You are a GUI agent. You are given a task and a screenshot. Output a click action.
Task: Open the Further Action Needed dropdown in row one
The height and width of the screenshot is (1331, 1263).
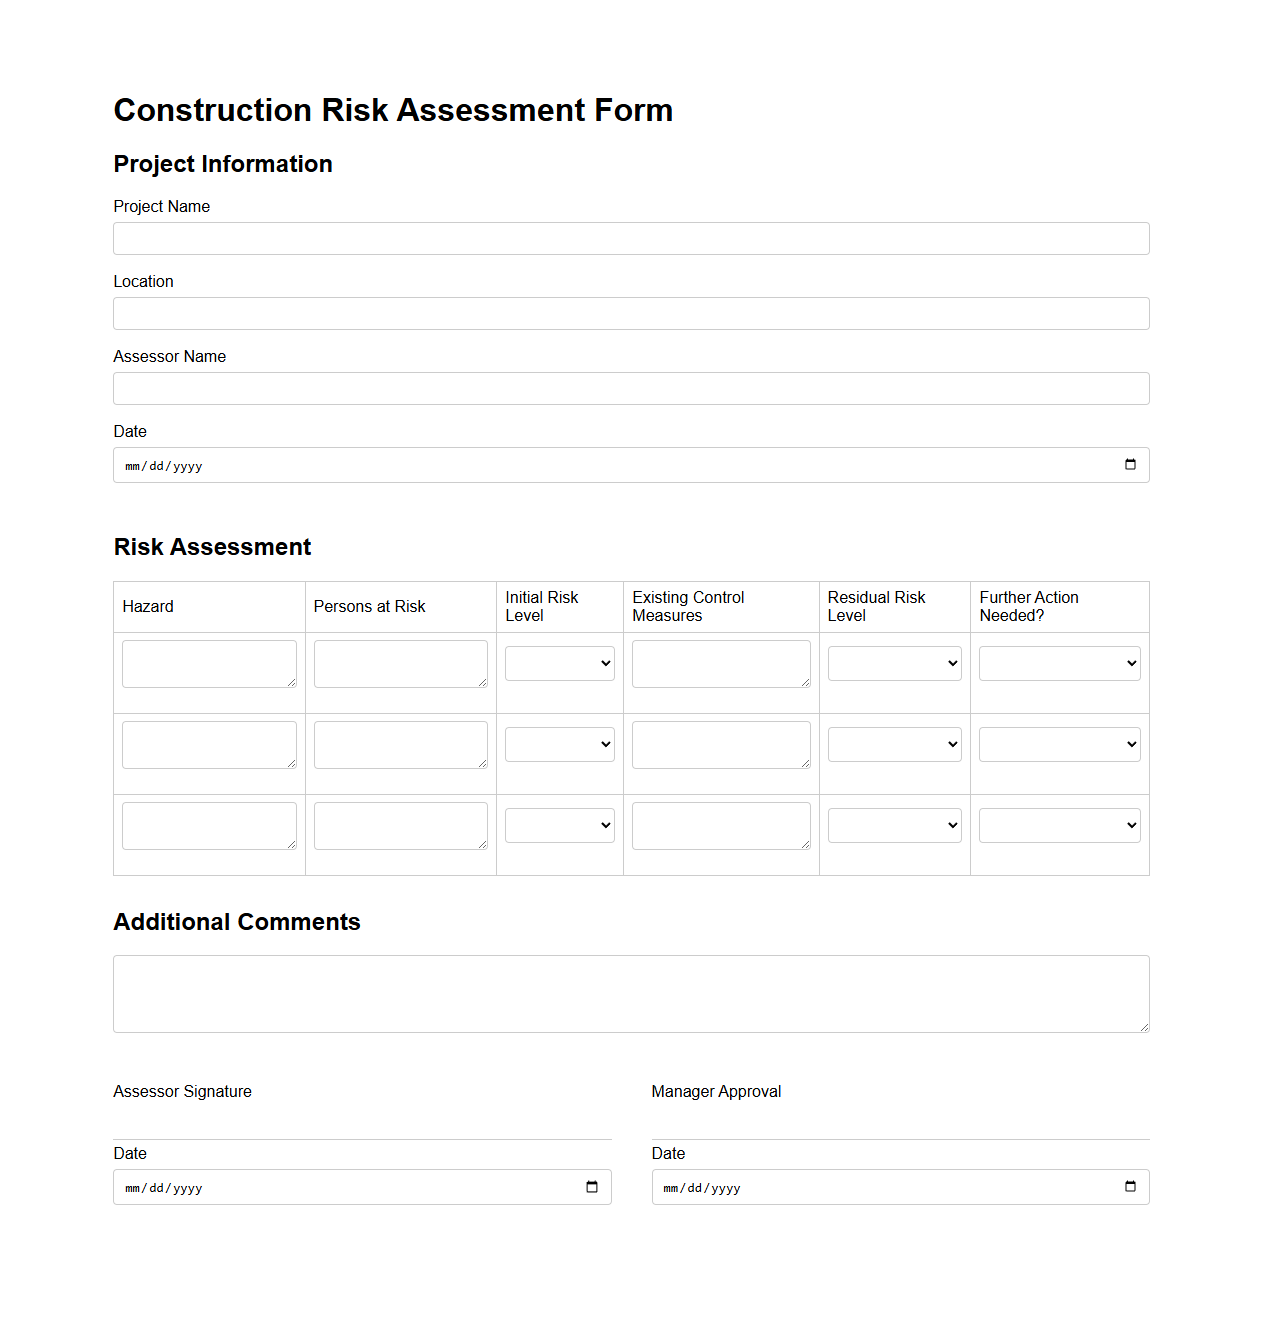pos(1058,662)
